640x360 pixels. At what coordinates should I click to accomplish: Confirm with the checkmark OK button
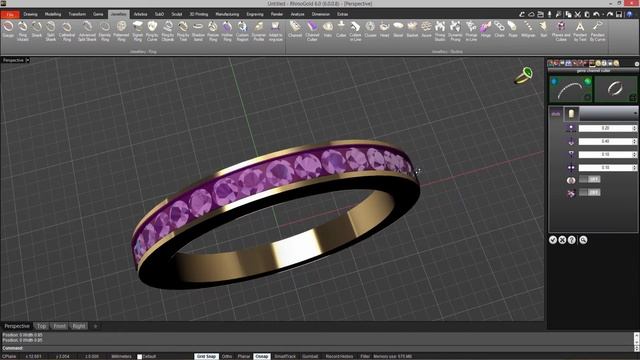coord(553,240)
